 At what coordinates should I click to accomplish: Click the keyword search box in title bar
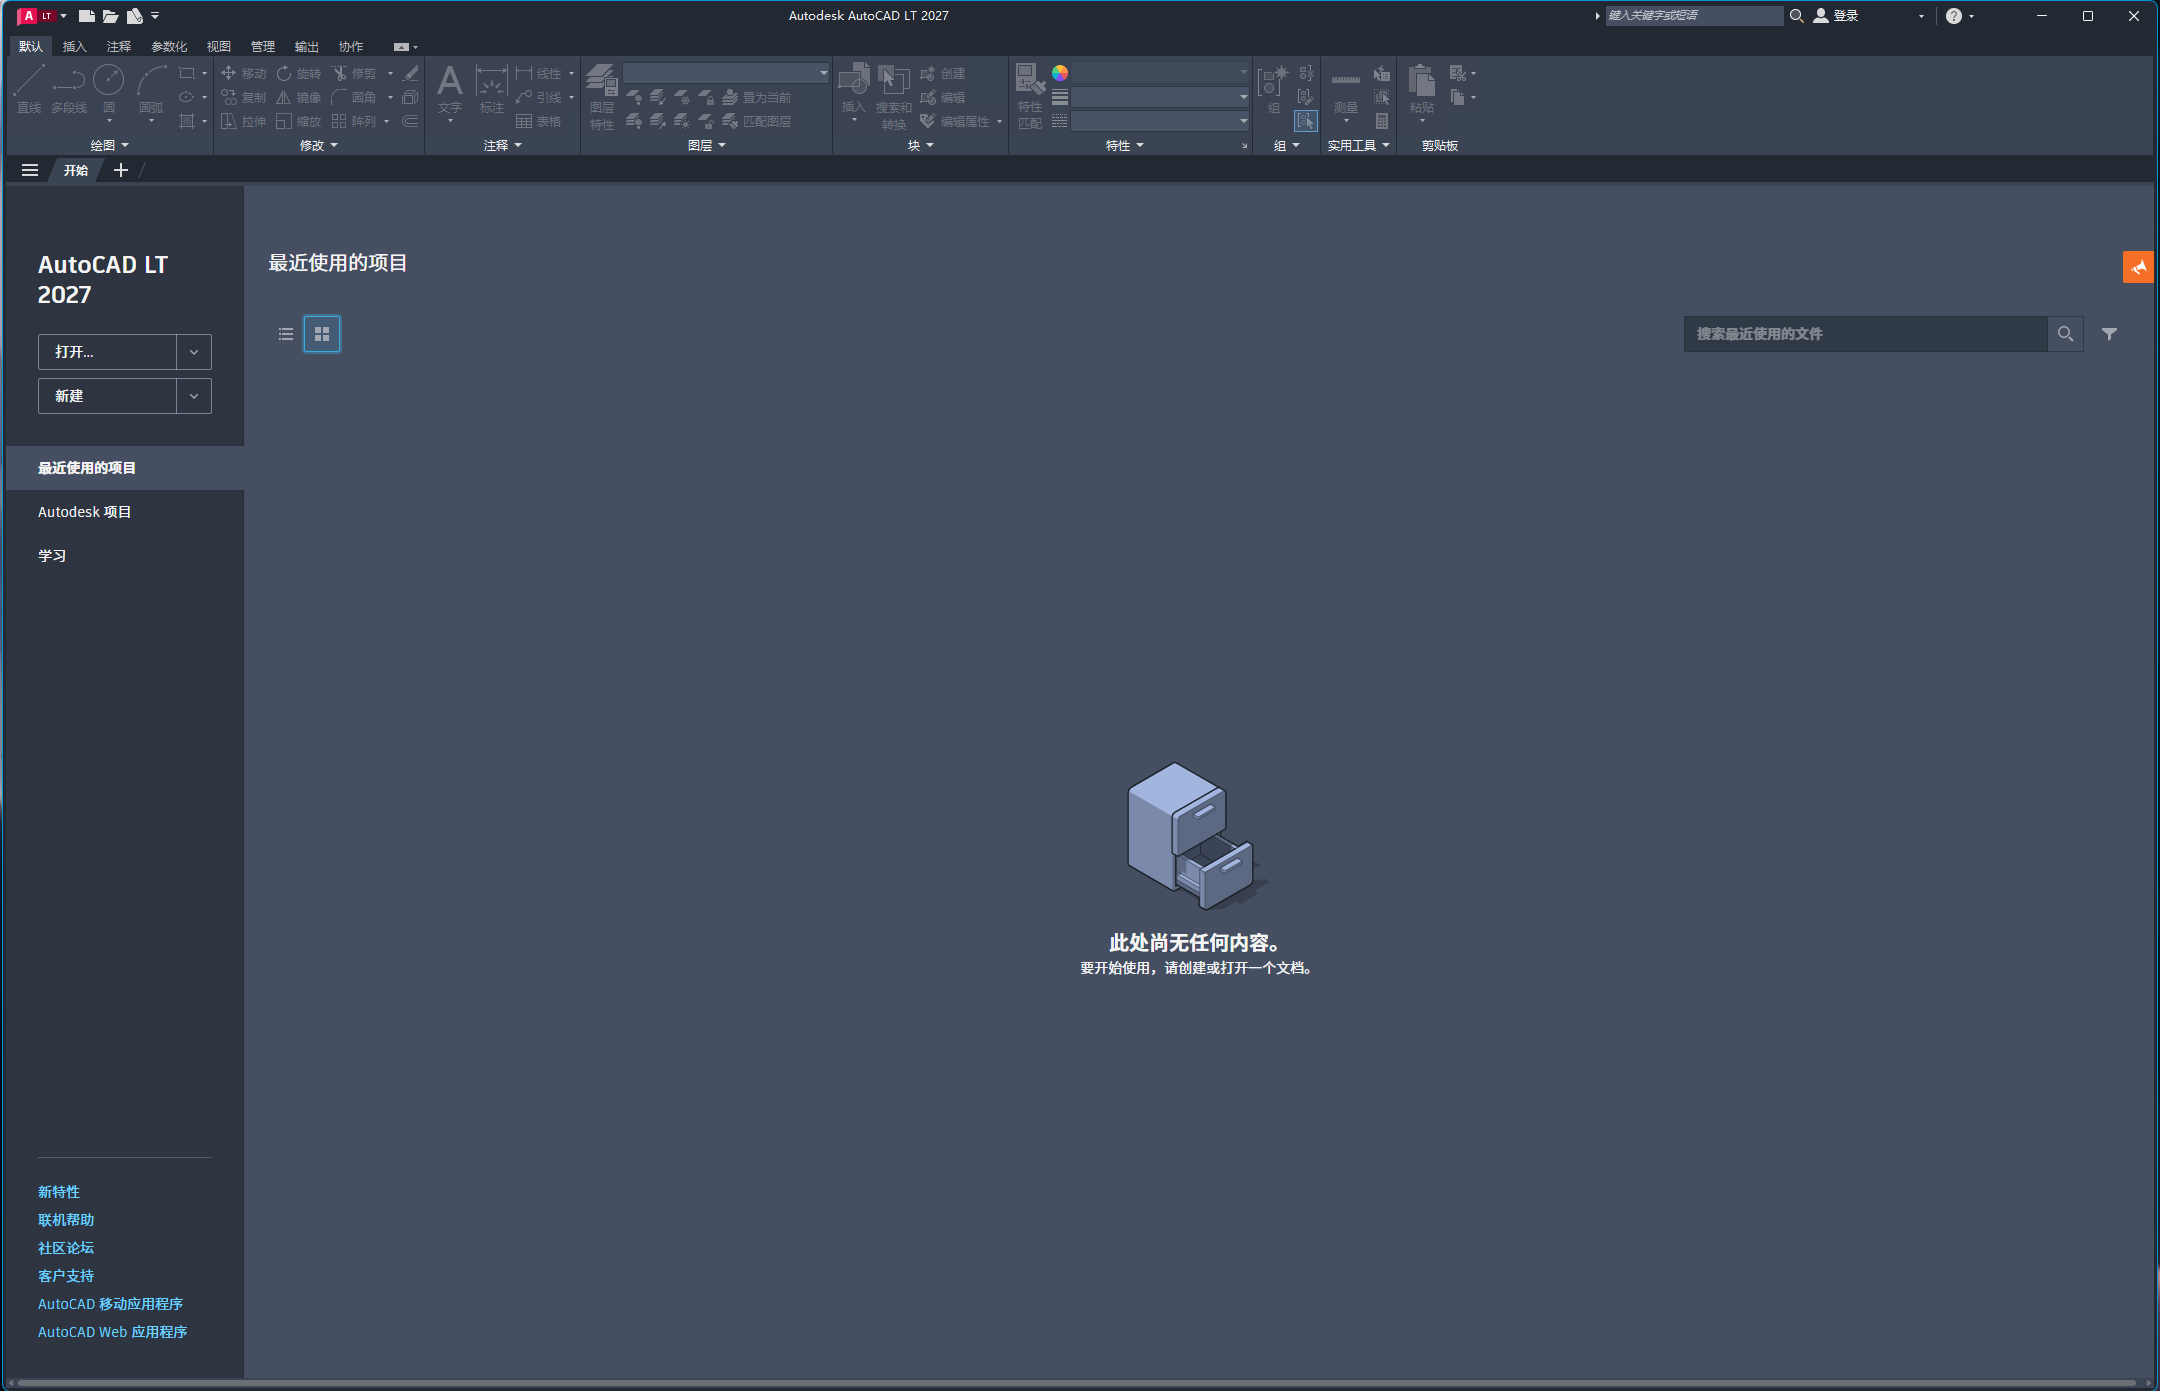[1694, 16]
